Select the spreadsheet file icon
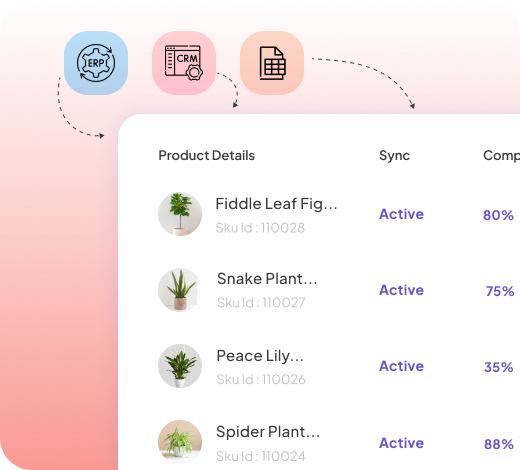The height and width of the screenshot is (470, 520). tap(272, 63)
